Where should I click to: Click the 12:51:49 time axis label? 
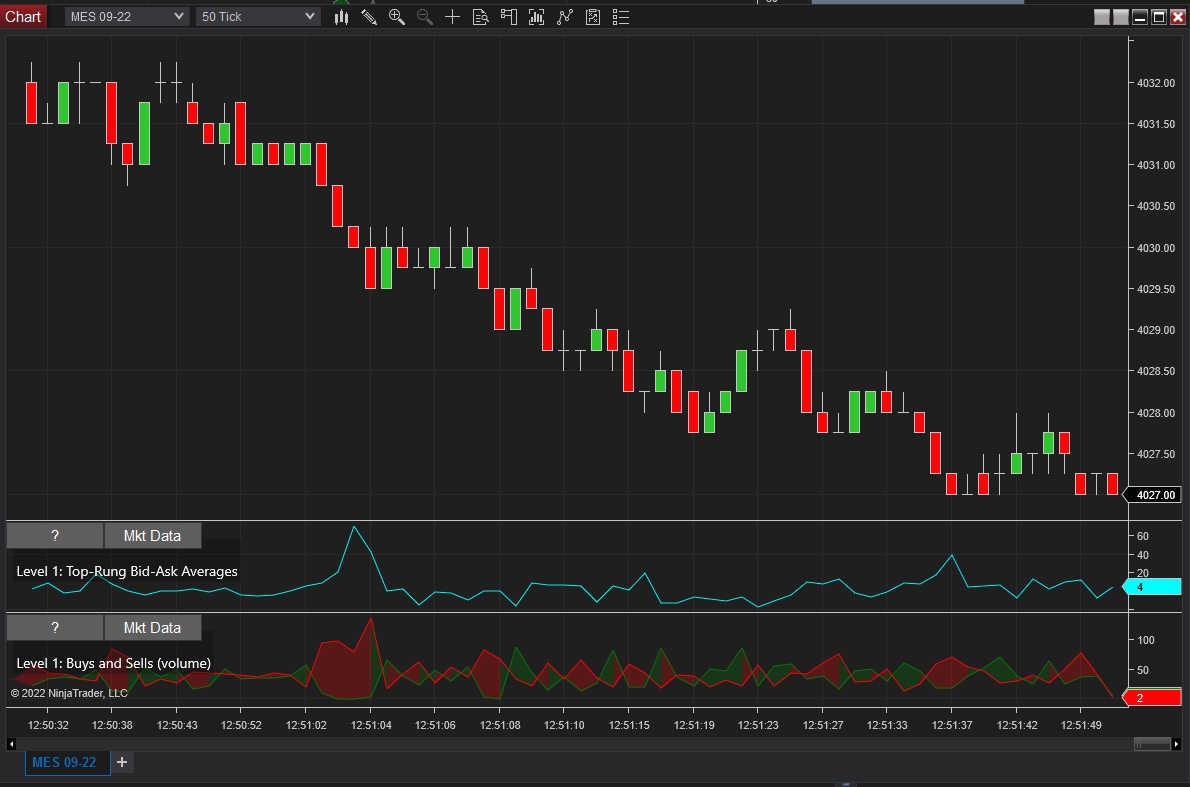1081,725
